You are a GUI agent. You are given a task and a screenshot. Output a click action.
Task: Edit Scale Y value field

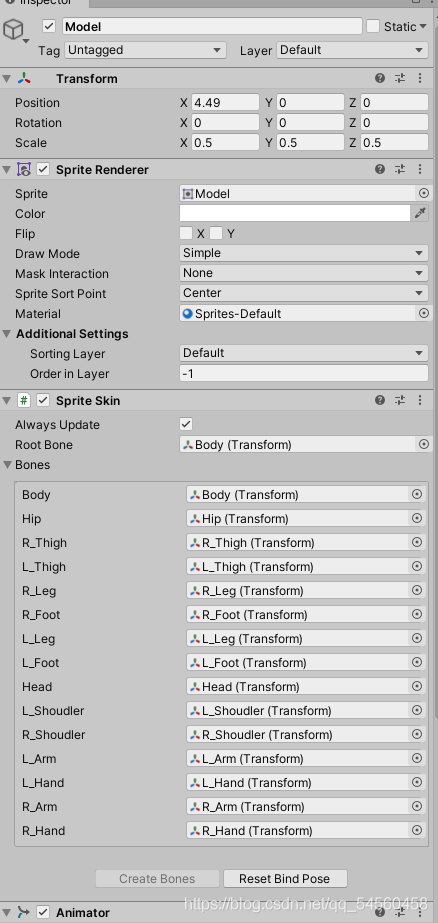tap(310, 142)
